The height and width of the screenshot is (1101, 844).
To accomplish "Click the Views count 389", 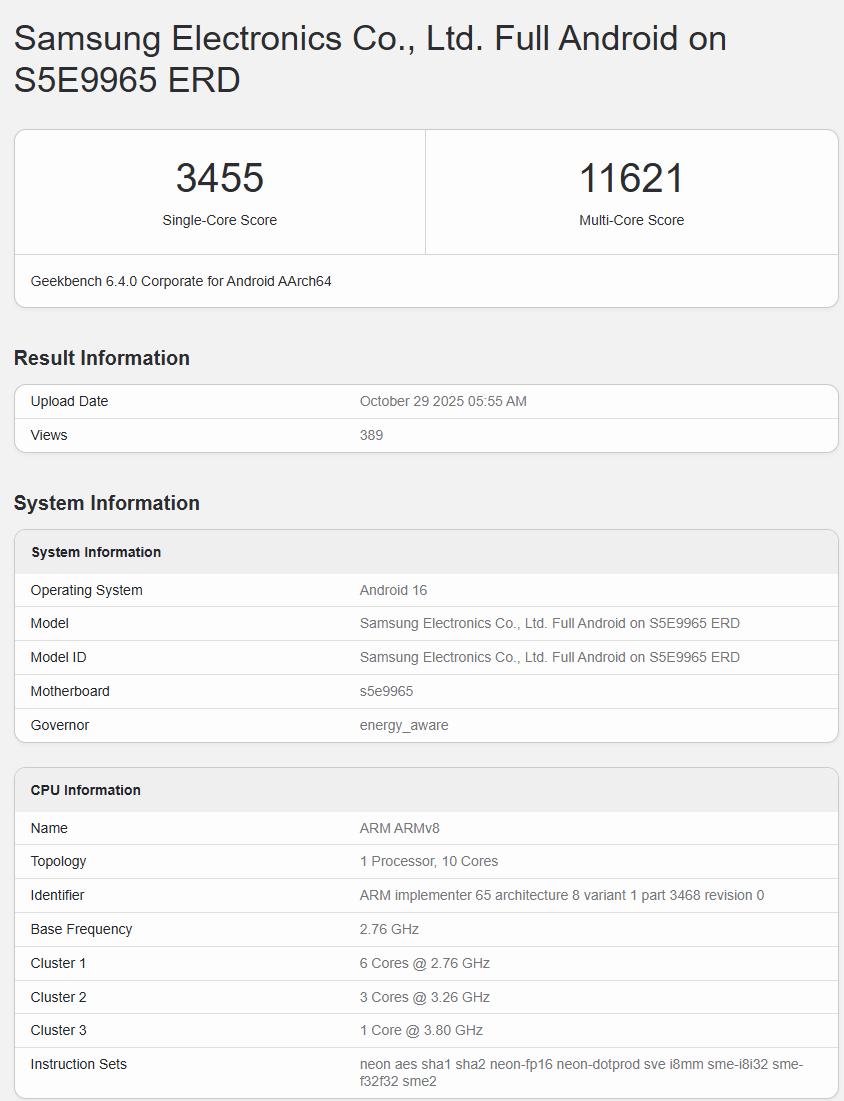I will tap(371, 435).
